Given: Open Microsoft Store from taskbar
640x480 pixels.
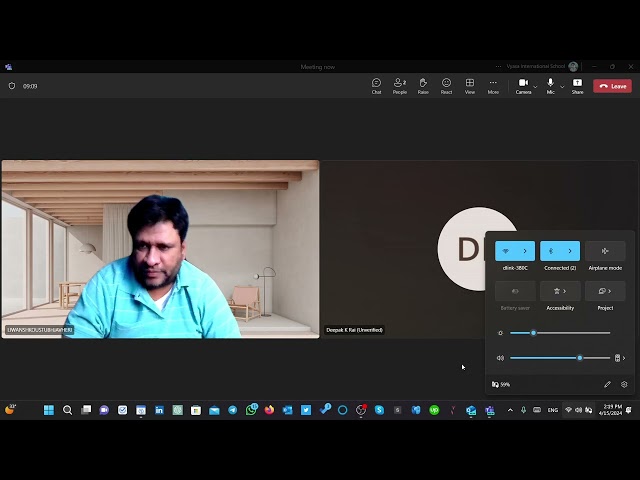Looking at the screenshot, I should 196,410.
